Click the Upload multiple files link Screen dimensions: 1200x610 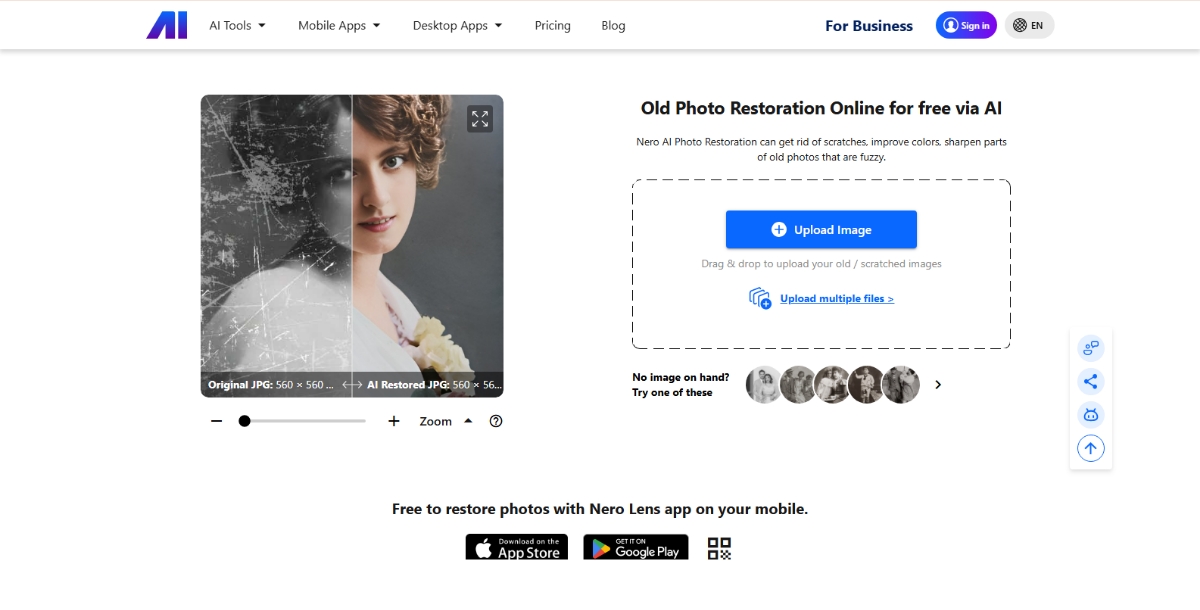pos(837,299)
